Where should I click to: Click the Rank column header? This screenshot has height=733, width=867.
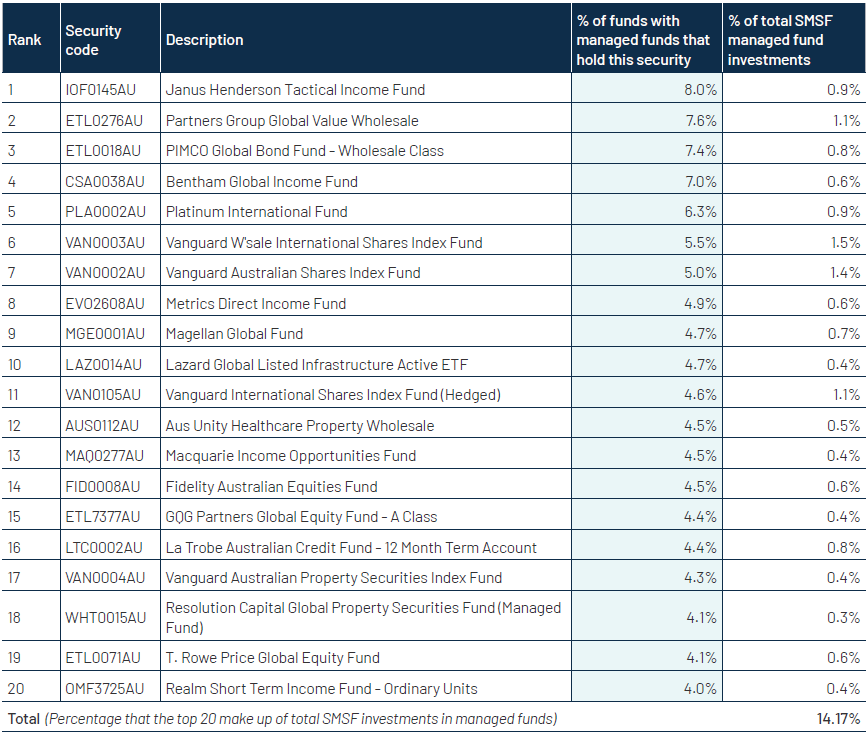(25, 40)
